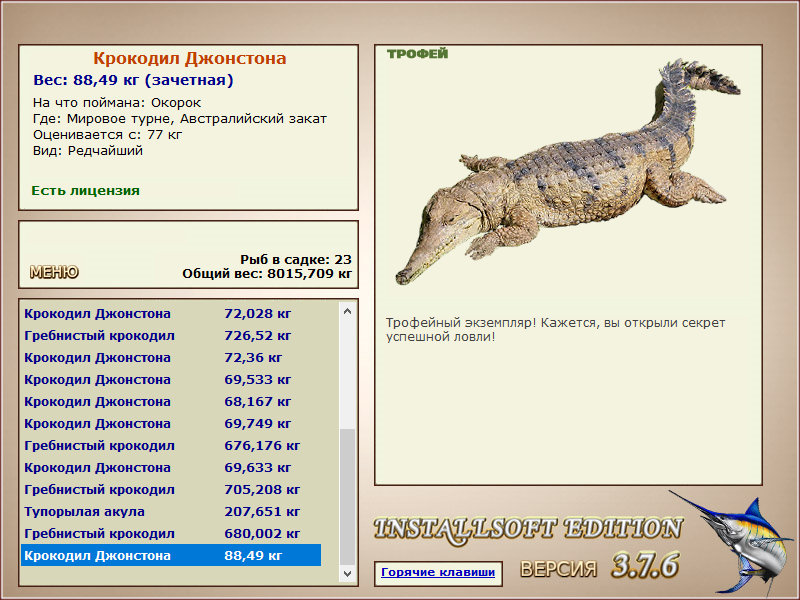
Task: Click the Johnston crocodile trophy image
Action: click(x=567, y=172)
